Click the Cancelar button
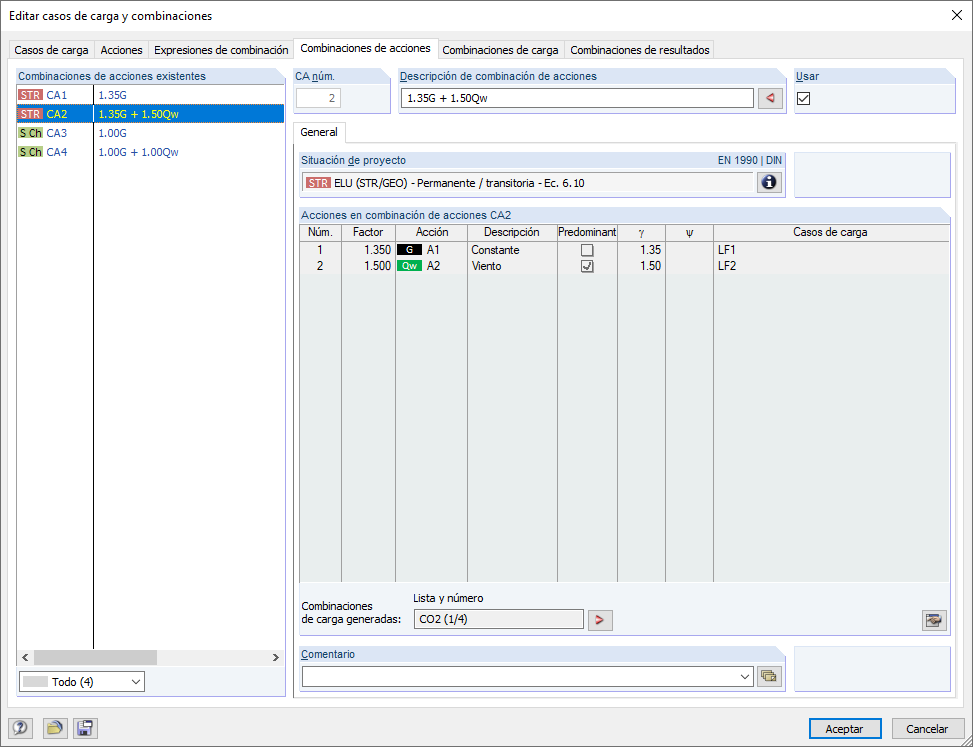The width and height of the screenshot is (973, 747). (927, 729)
